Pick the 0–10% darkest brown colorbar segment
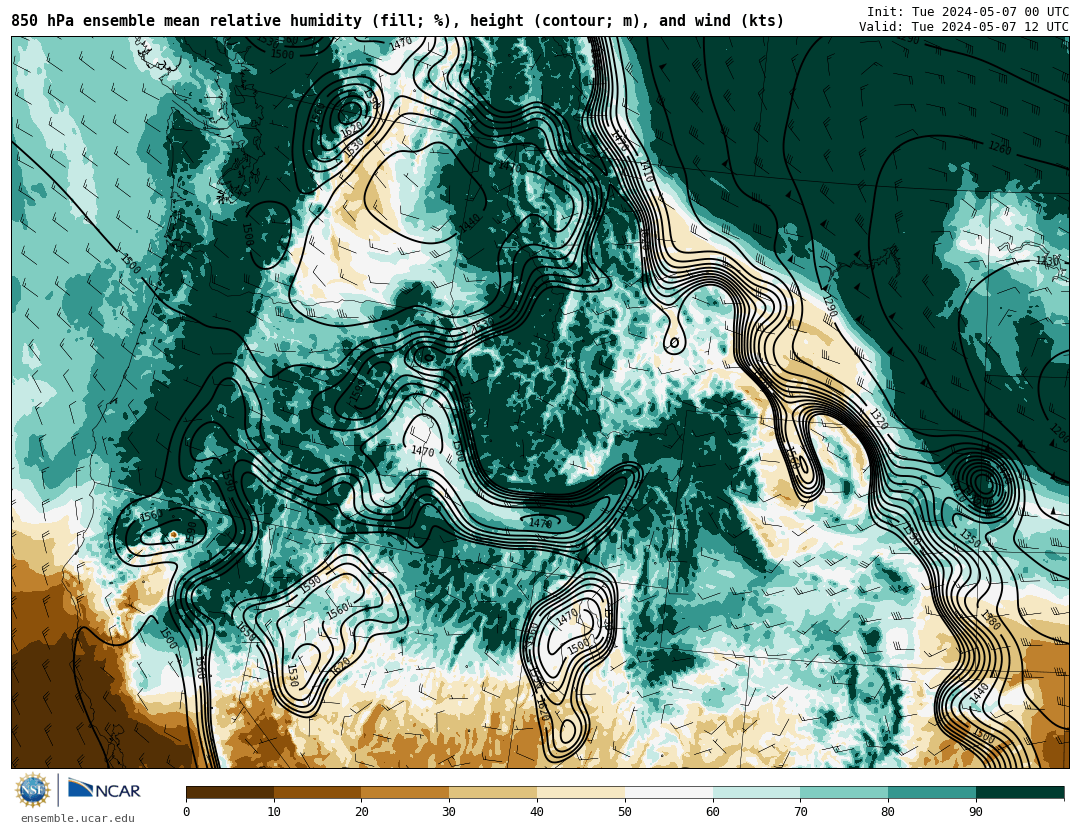This screenshot has width=1080, height=831. [x=230, y=792]
